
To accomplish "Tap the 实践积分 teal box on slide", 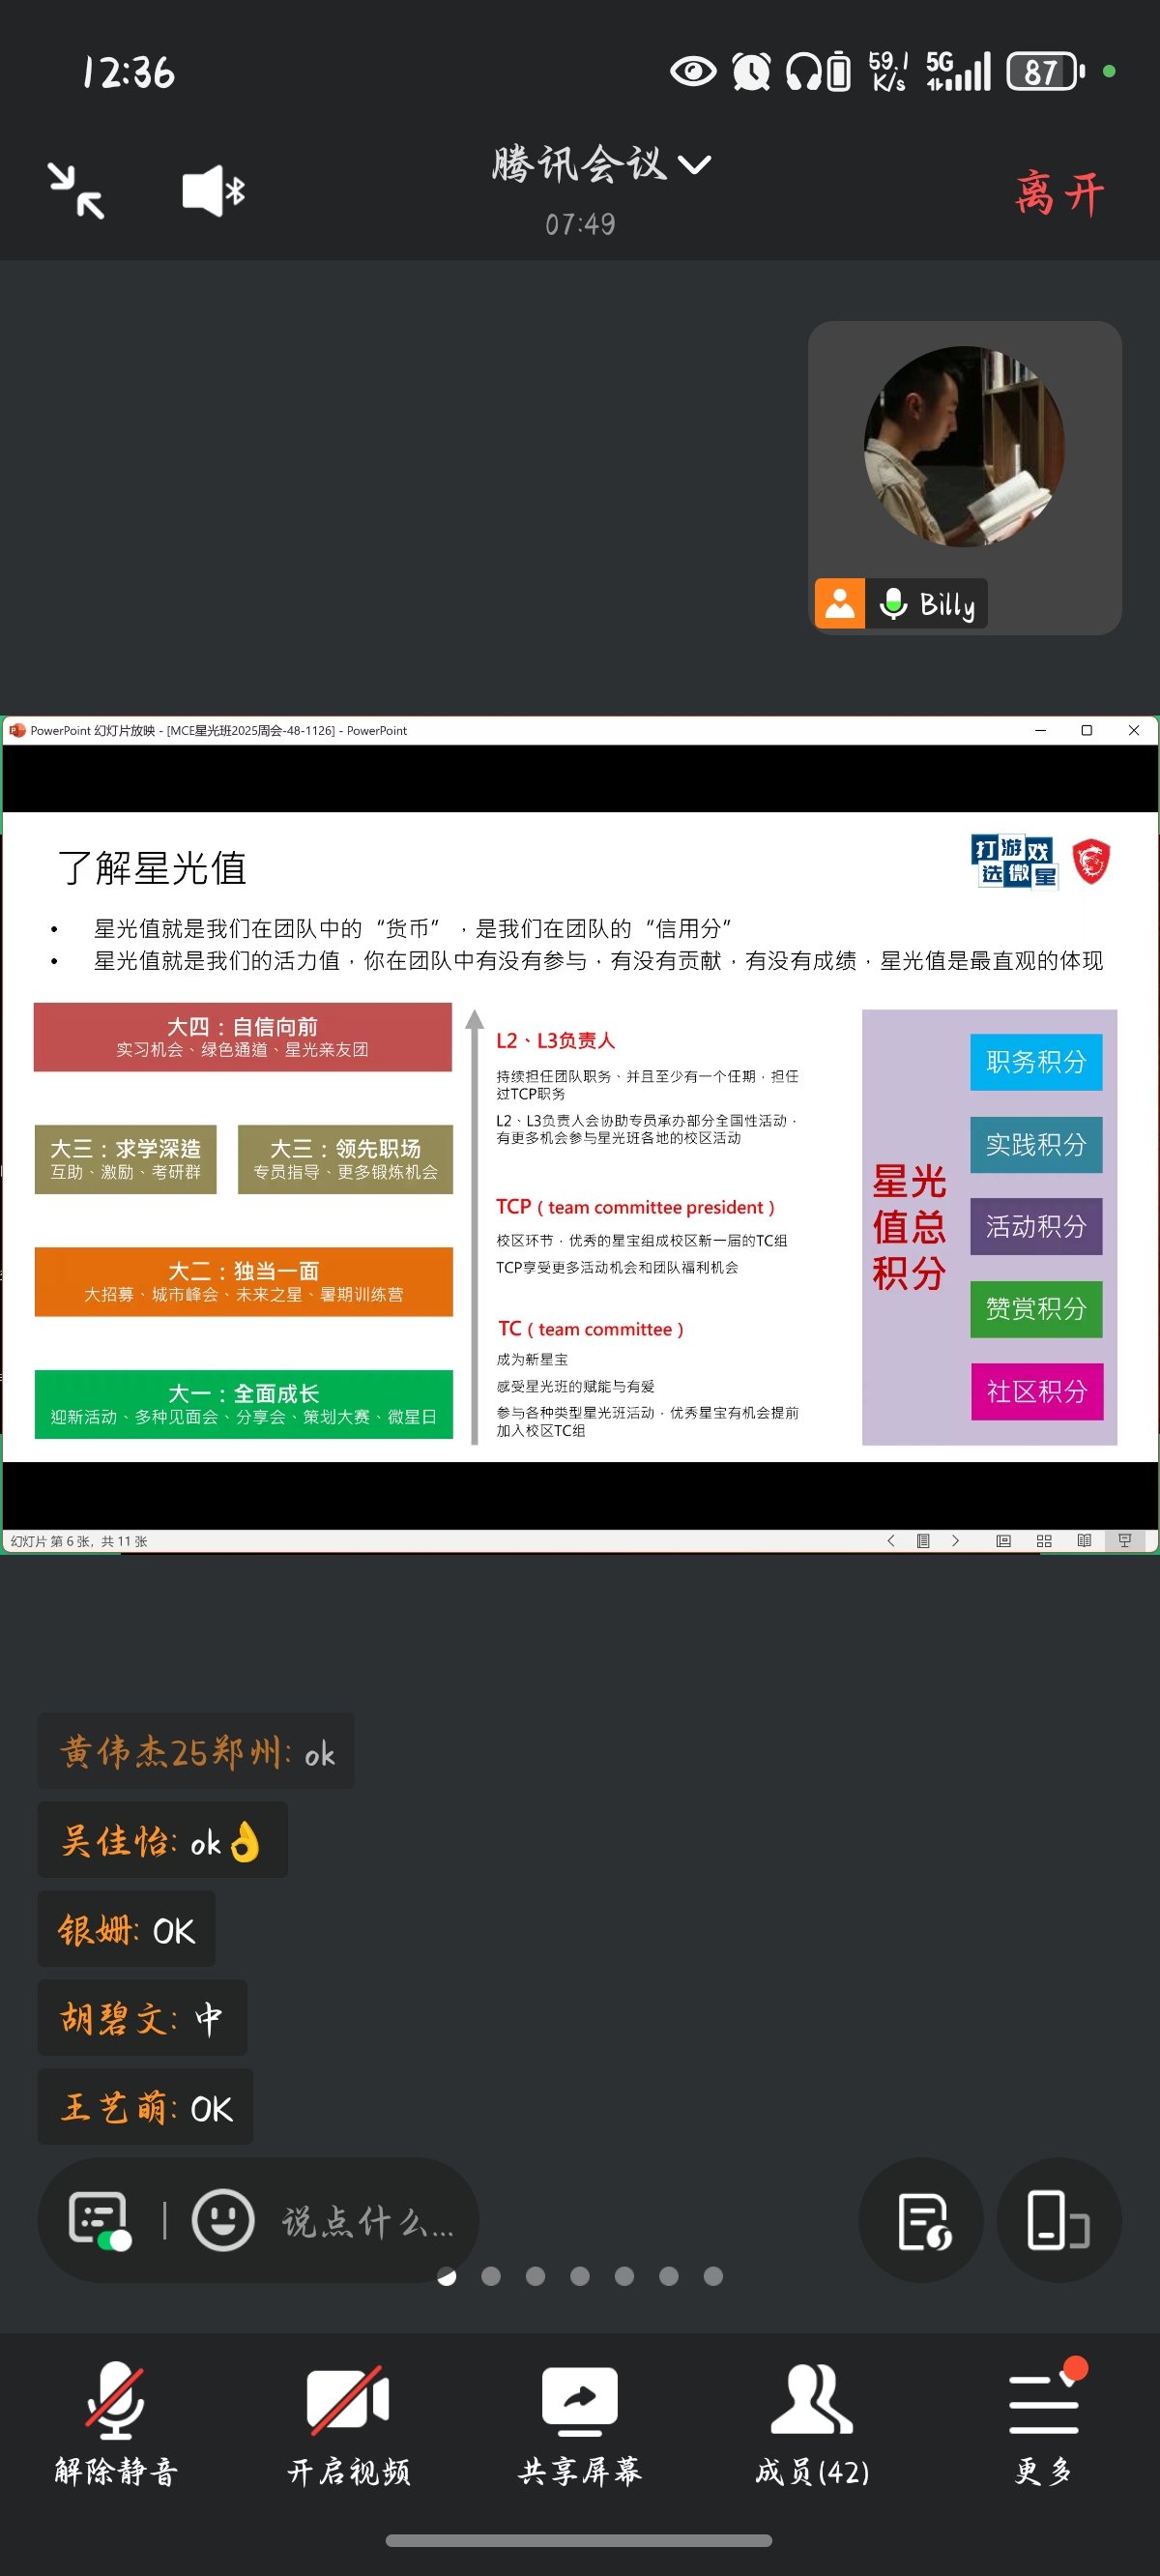I will [1036, 1145].
